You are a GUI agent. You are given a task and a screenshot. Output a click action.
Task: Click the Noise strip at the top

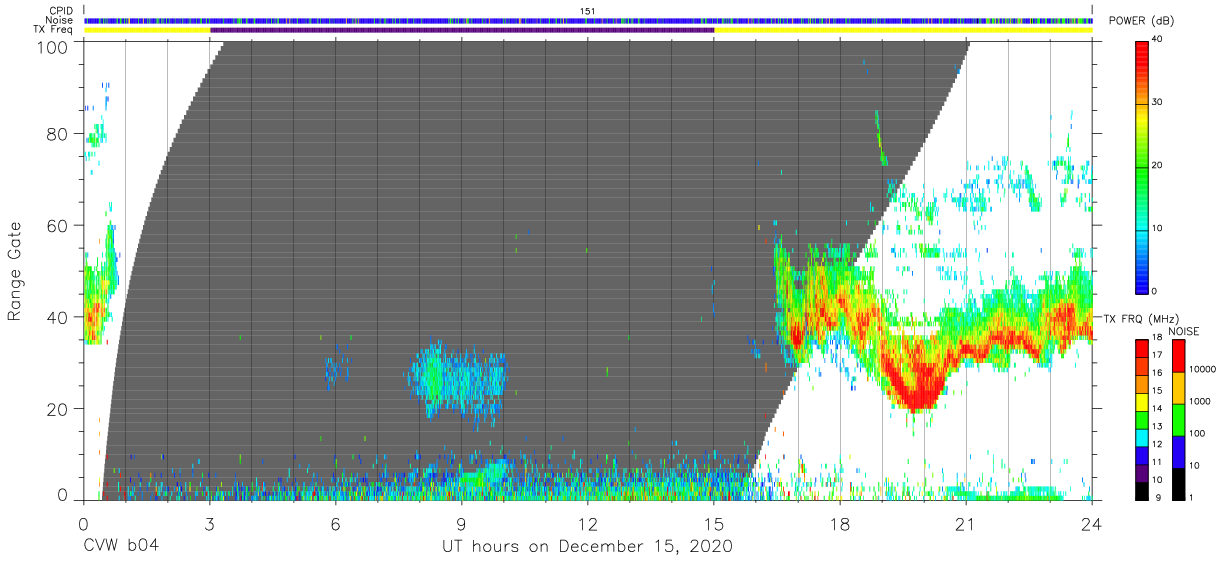click(x=588, y=20)
